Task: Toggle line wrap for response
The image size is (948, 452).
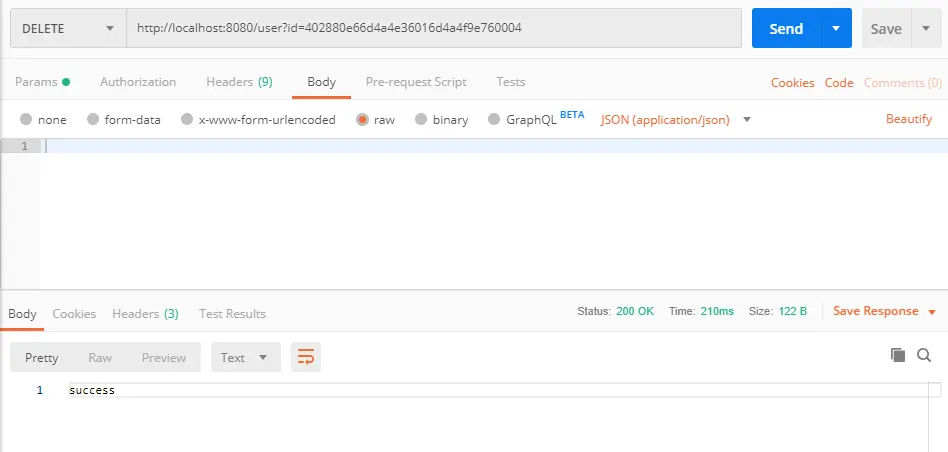Action: tap(306, 357)
